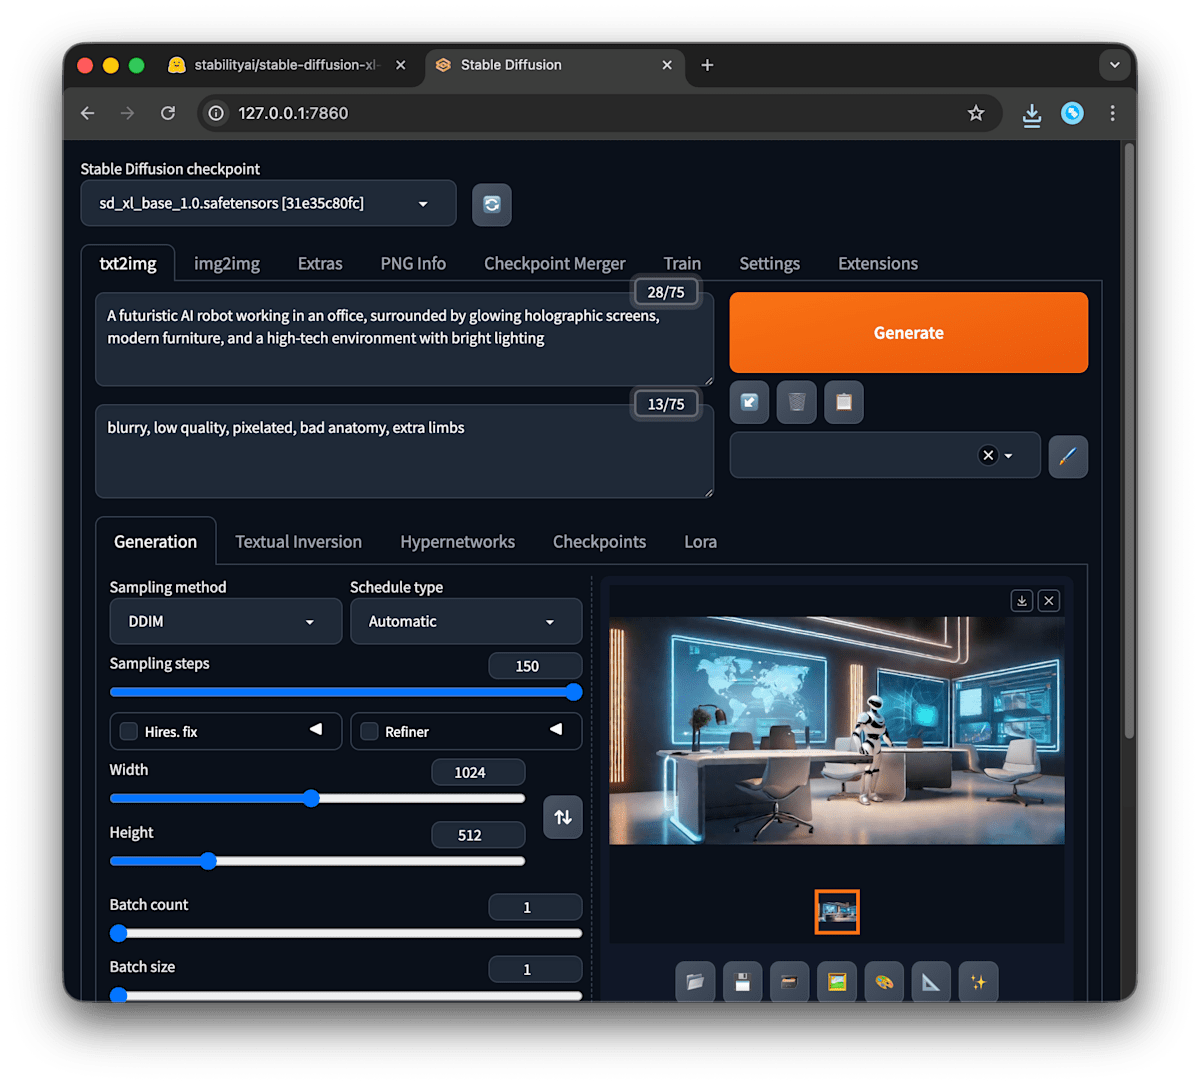Screen dimensions: 1200x1085
Task: Open the Checkpoint Merger tab
Action: click(555, 263)
